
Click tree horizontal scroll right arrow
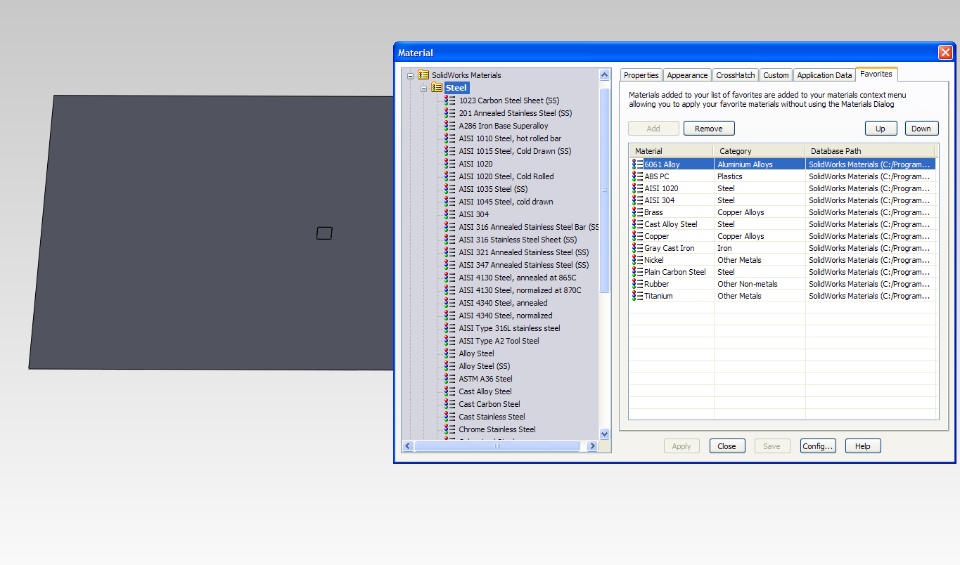[x=592, y=446]
